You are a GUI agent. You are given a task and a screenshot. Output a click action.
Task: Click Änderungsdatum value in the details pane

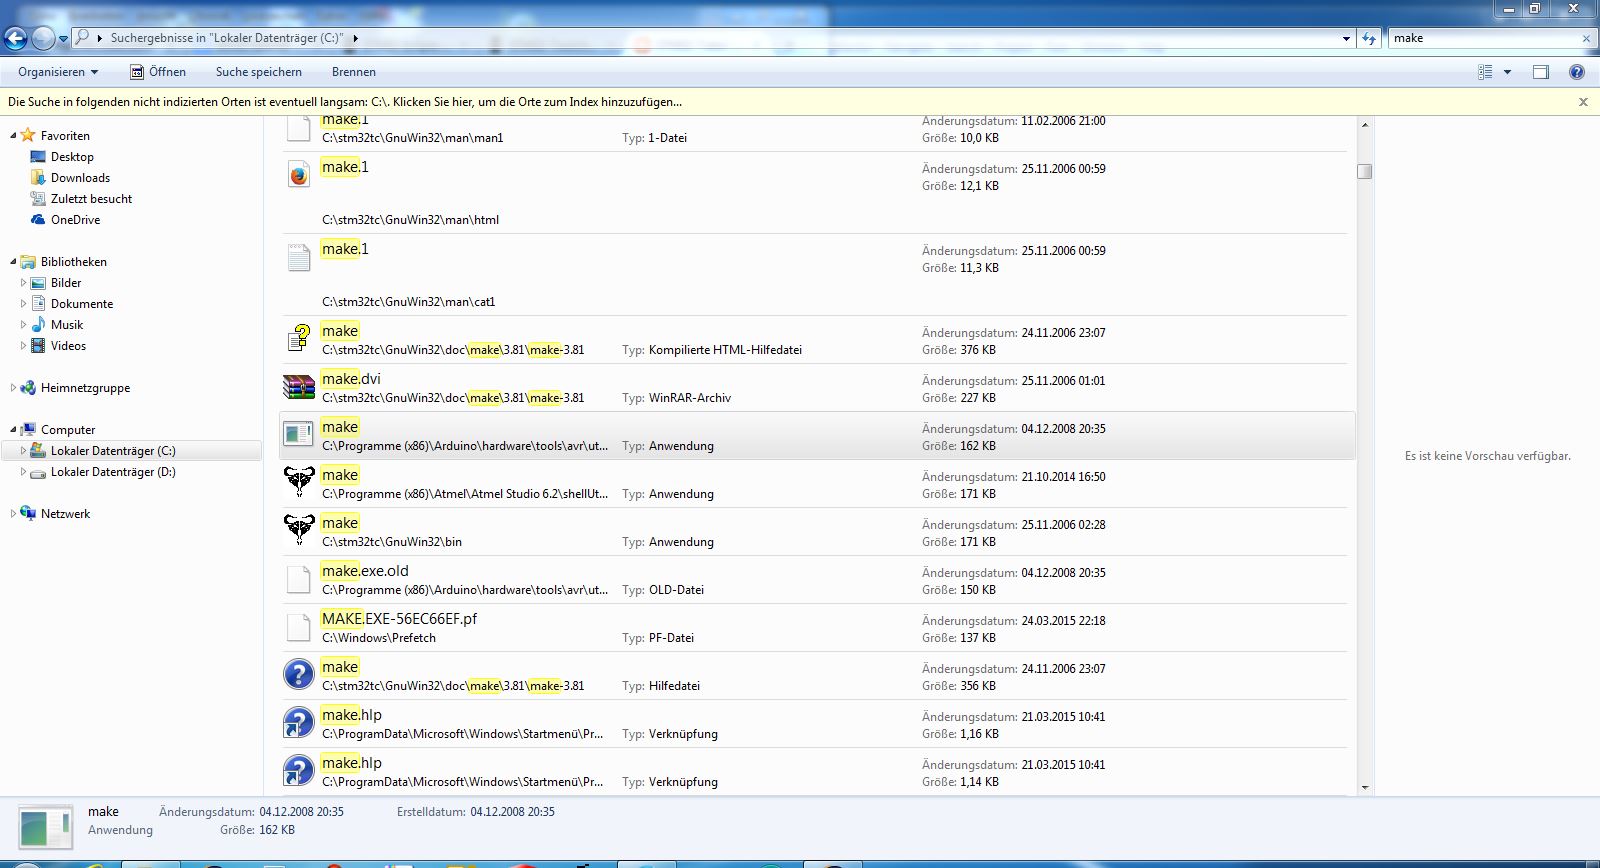(301, 812)
